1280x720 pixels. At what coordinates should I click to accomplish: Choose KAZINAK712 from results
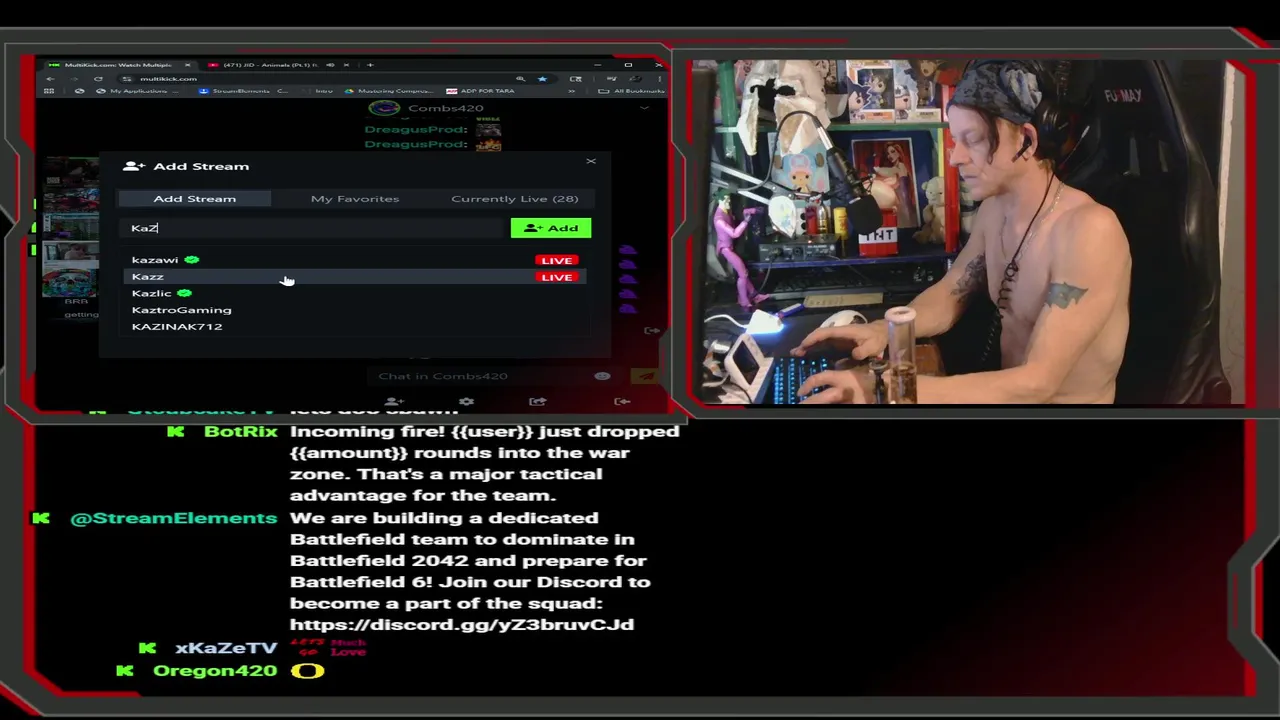click(355, 327)
